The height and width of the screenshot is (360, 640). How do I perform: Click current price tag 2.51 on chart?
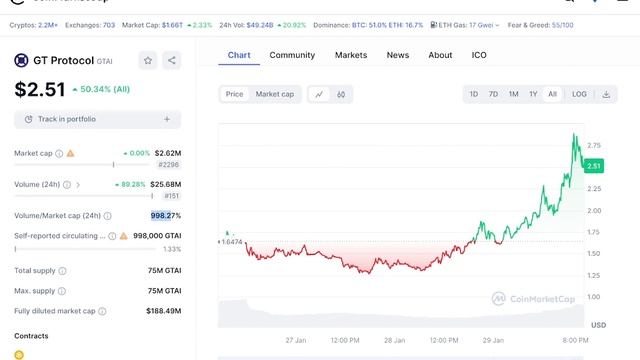click(x=593, y=166)
